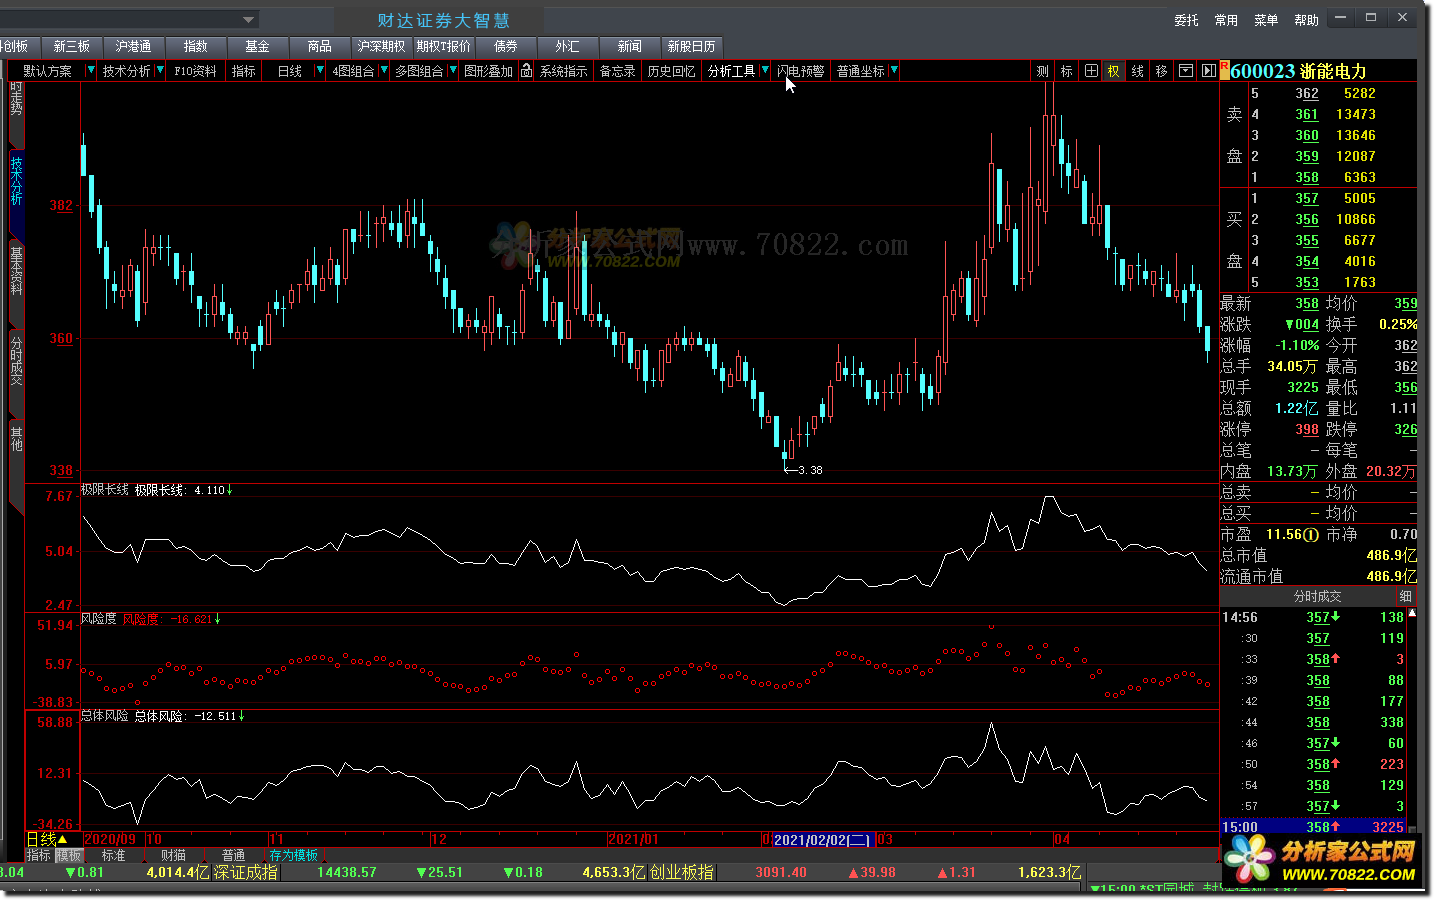The width and height of the screenshot is (1435, 900).
Task: Open dropdown arrow next to 分析工具
Action: click(x=765, y=71)
